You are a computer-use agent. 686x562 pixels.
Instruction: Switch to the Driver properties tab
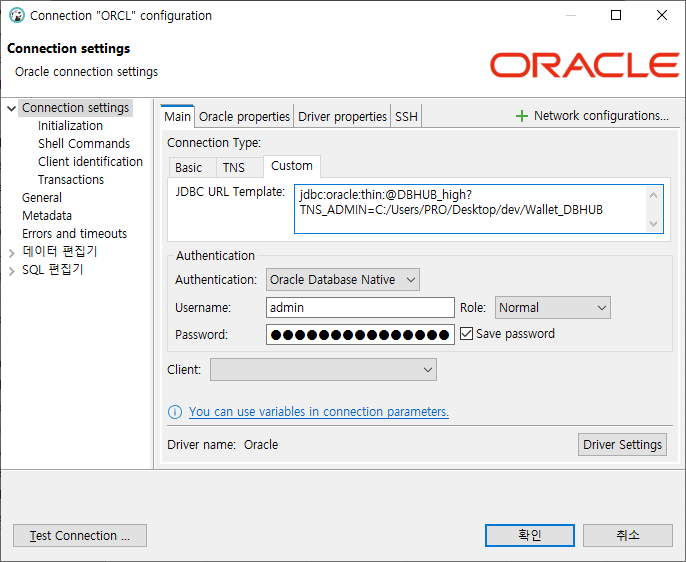pos(342,117)
